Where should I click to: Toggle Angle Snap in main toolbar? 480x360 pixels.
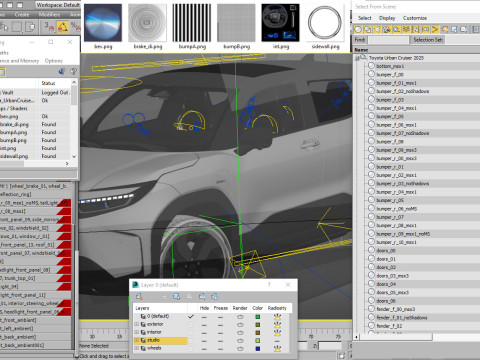62,27
